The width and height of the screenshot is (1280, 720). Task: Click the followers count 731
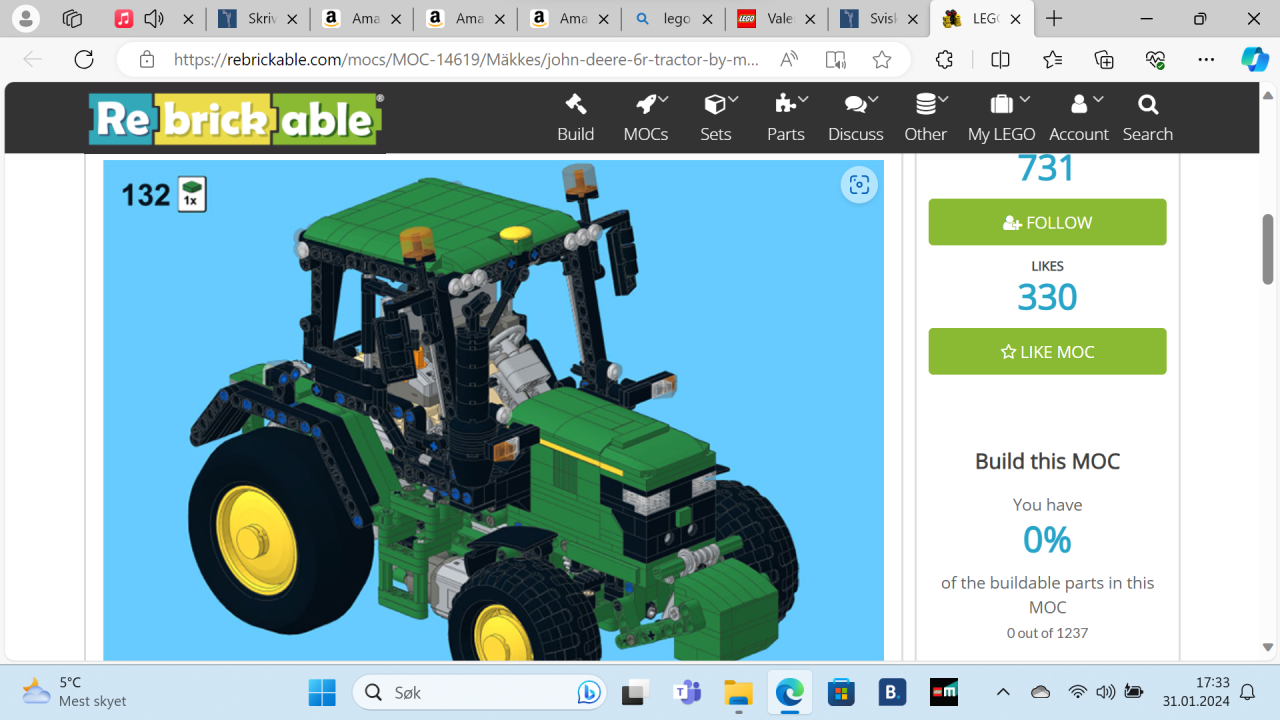tap(1047, 168)
